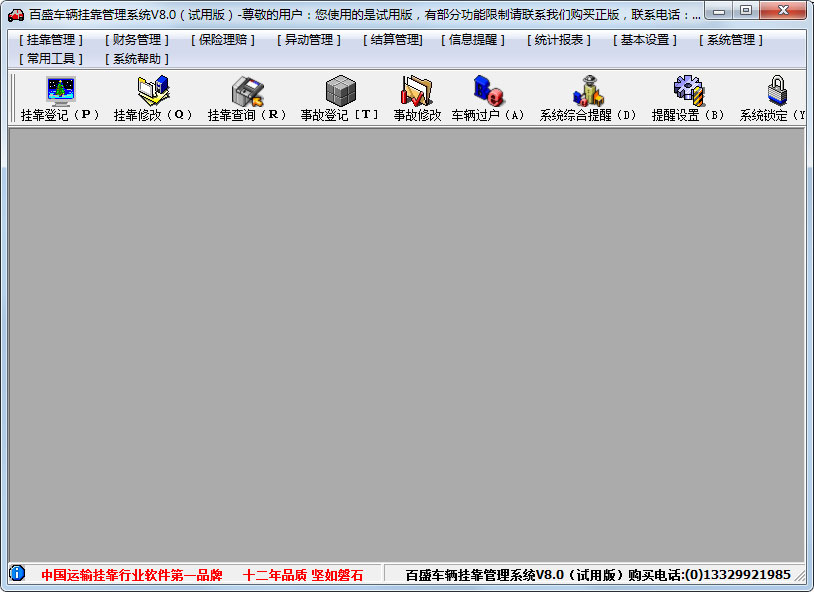Open the 常用工具 menu

pos(51,59)
